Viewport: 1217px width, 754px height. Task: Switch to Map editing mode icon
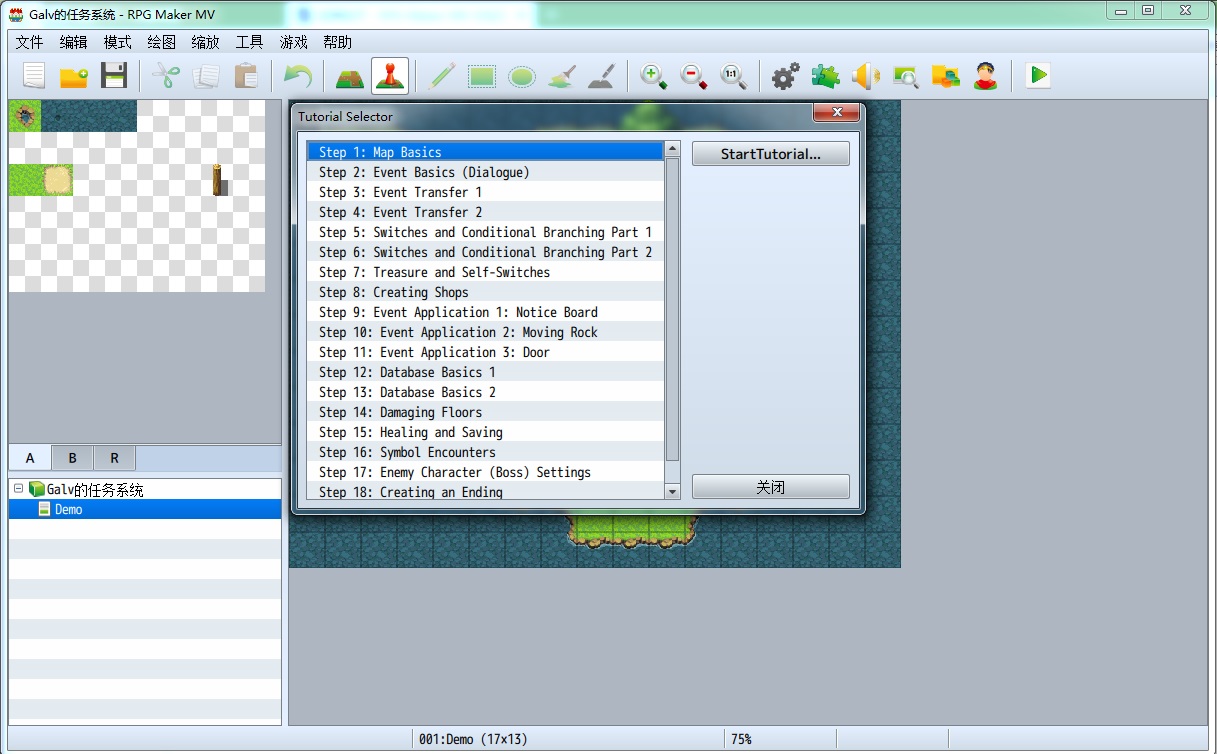[x=349, y=76]
